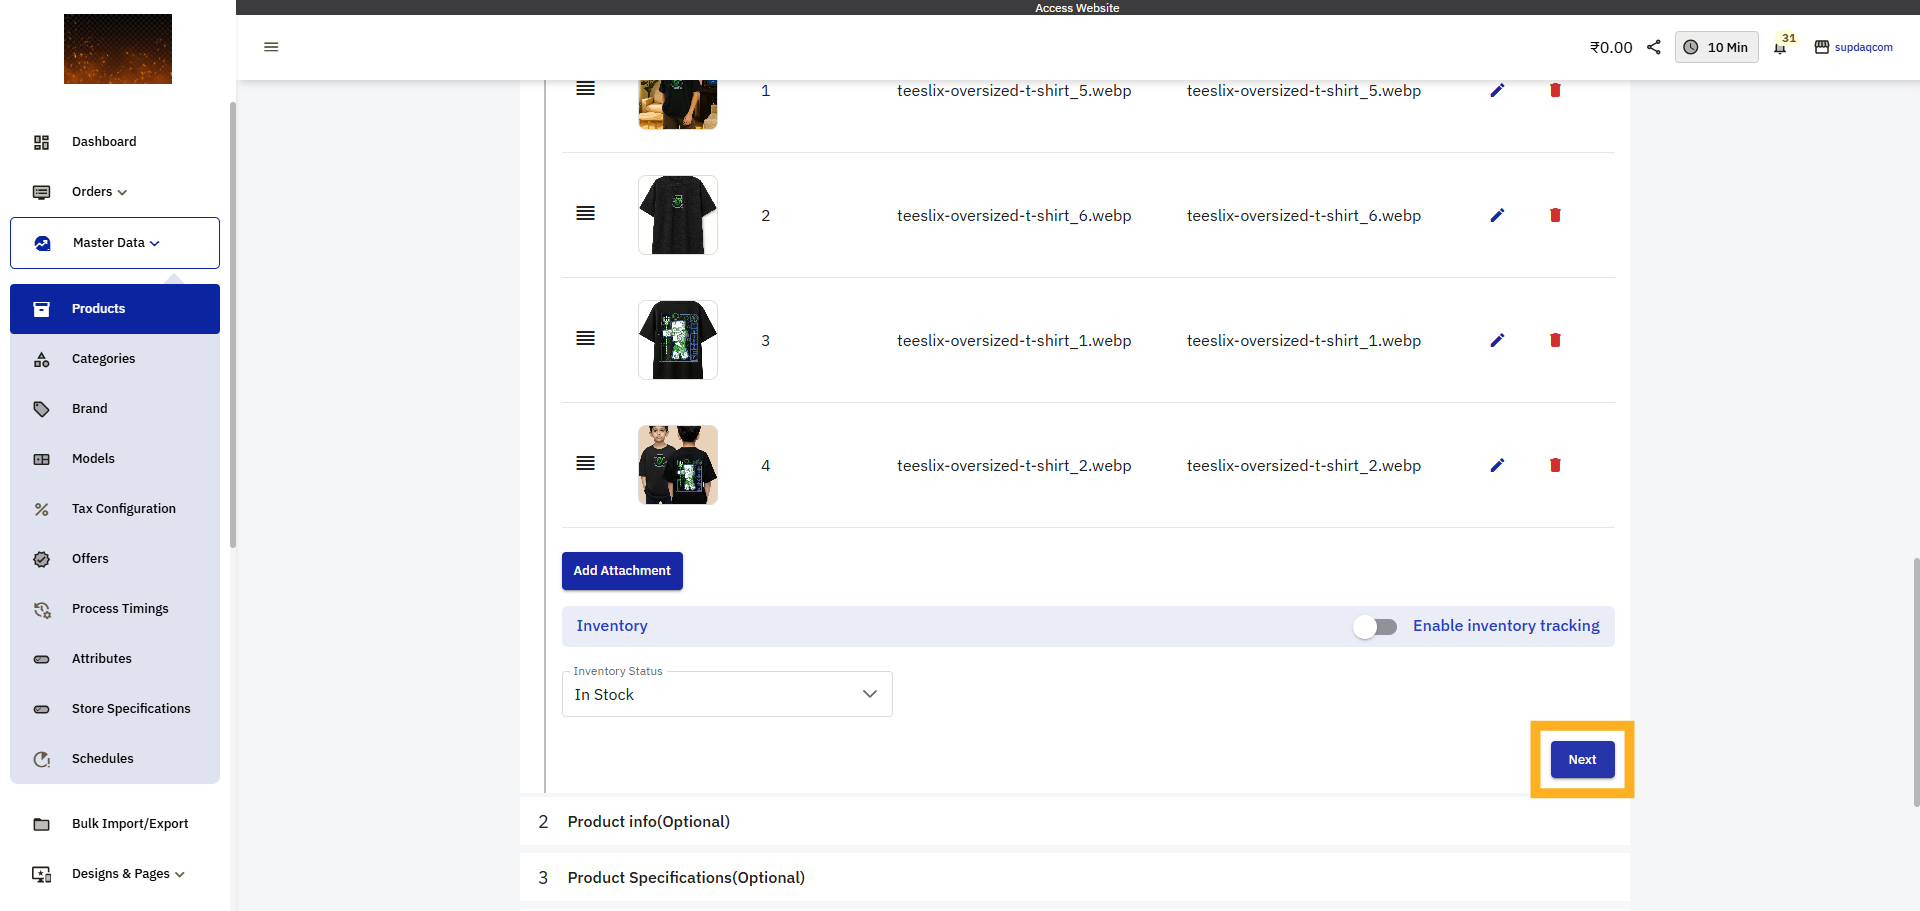The image size is (1920, 911).
Task: Expand step 3 Product Specifications(Optional)
Action: coord(1075,878)
